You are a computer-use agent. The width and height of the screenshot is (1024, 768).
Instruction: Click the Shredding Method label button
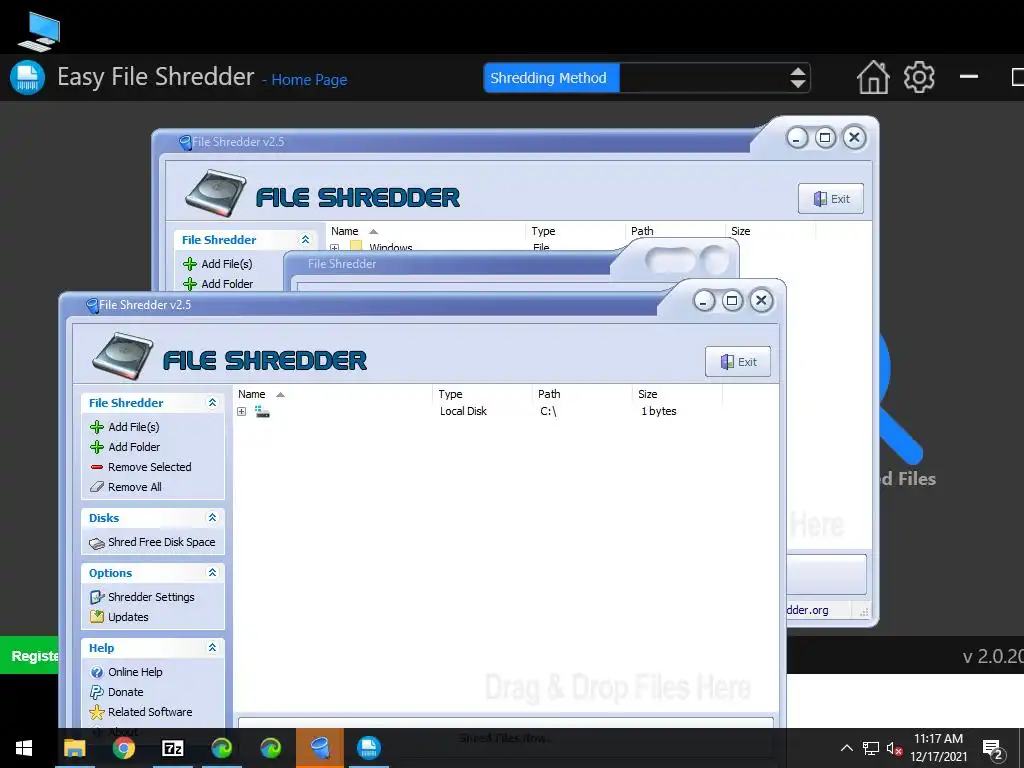coord(552,78)
